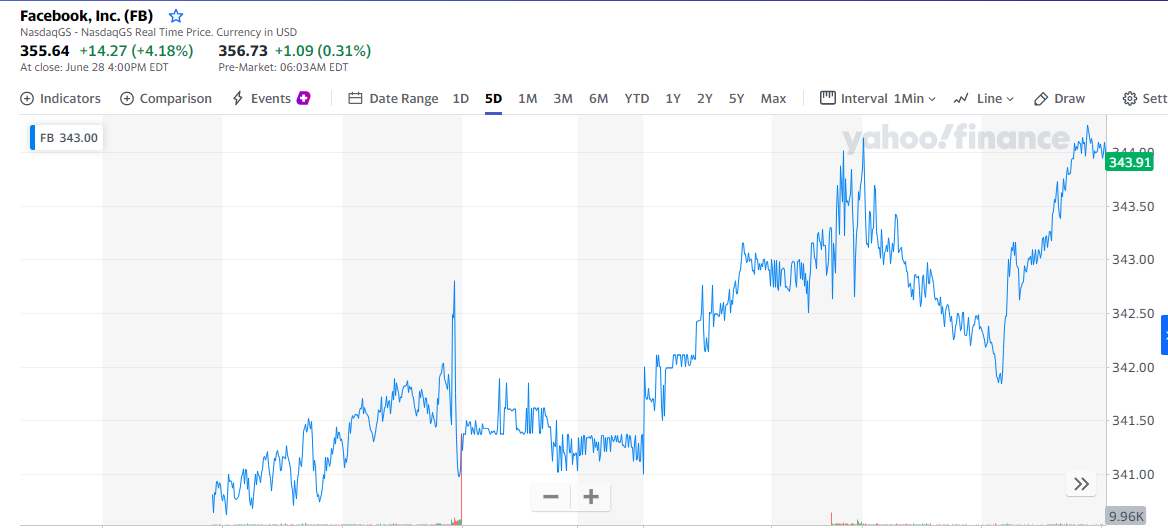Select the YTD time range

tap(637, 98)
